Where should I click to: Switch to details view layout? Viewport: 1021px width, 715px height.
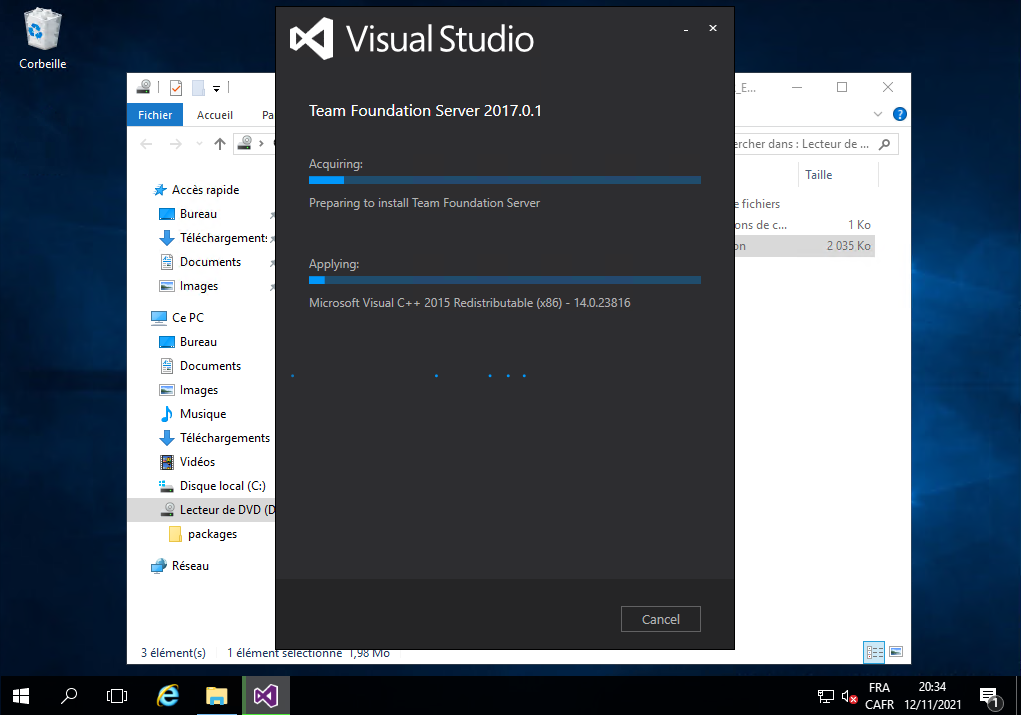pyautogui.click(x=874, y=652)
